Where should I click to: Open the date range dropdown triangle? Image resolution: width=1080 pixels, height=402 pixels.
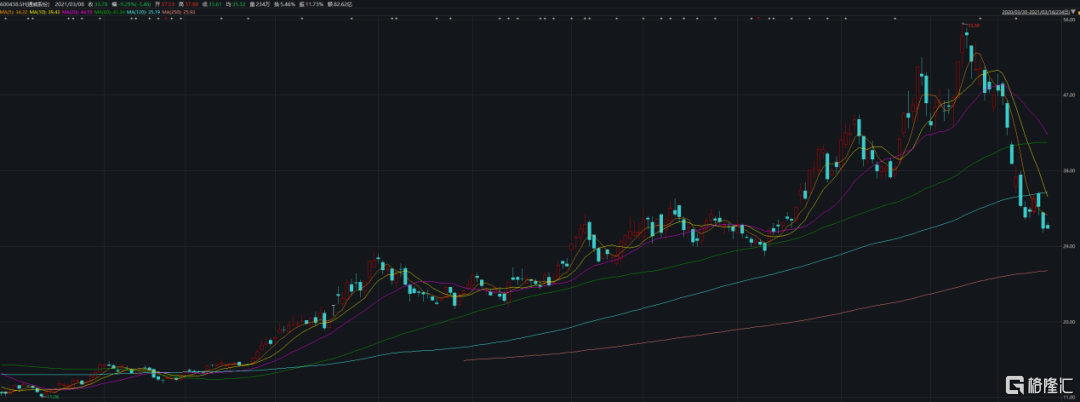pyautogui.click(x=1072, y=12)
